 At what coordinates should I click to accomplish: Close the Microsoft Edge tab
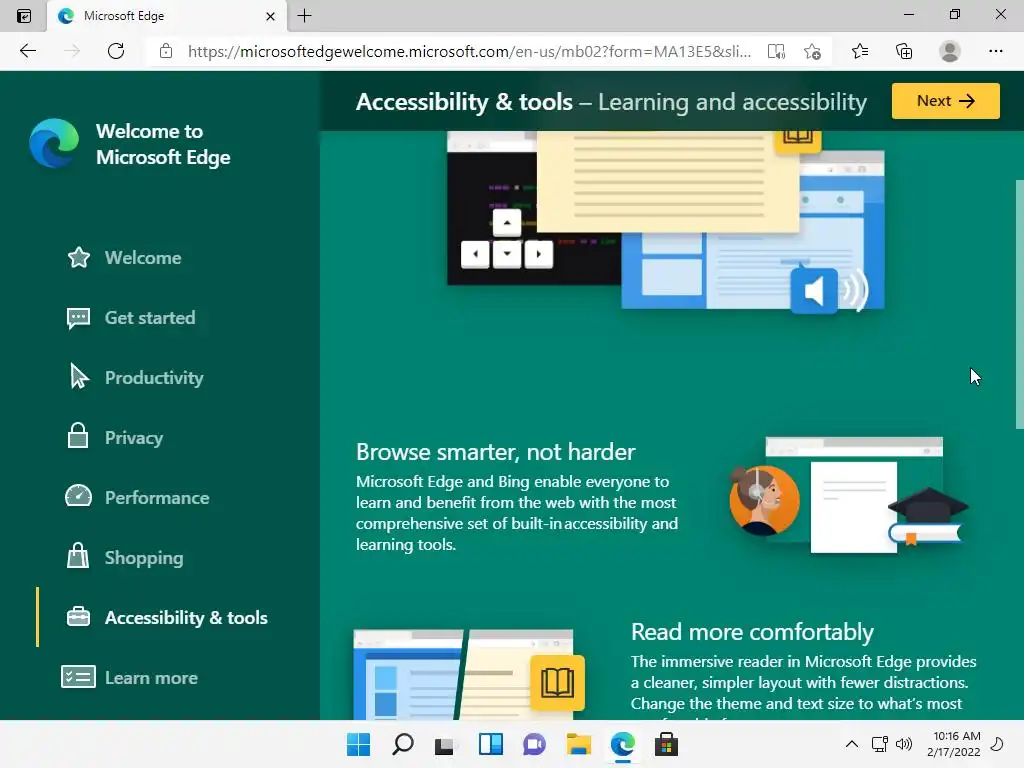[x=270, y=16]
